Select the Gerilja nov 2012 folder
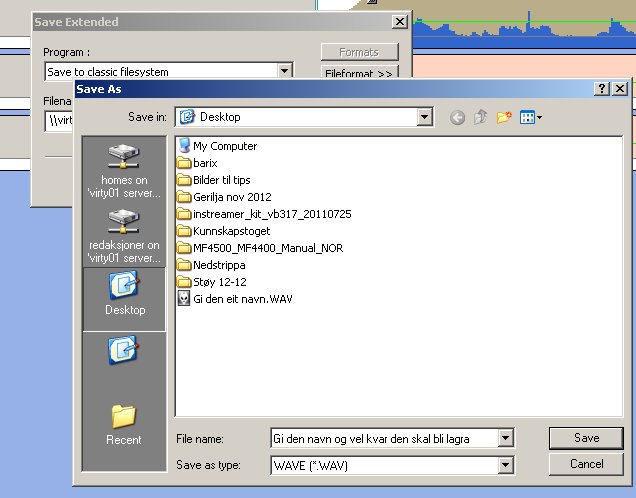636x498 pixels. [224, 197]
